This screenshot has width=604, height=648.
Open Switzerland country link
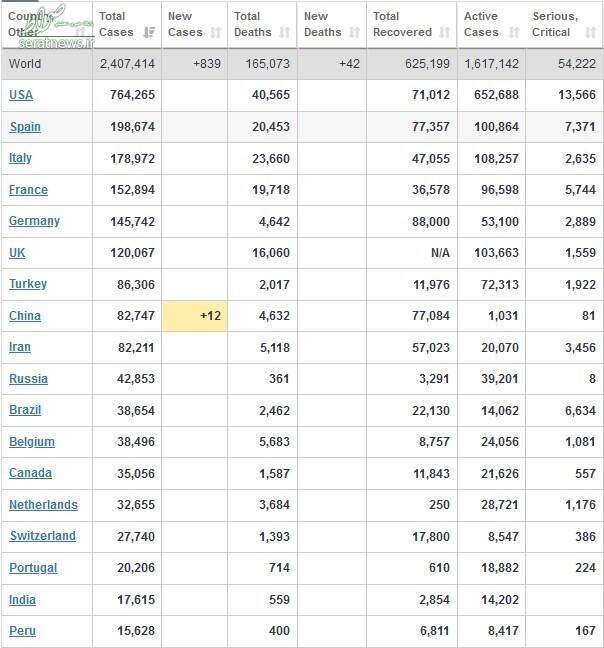(x=43, y=536)
